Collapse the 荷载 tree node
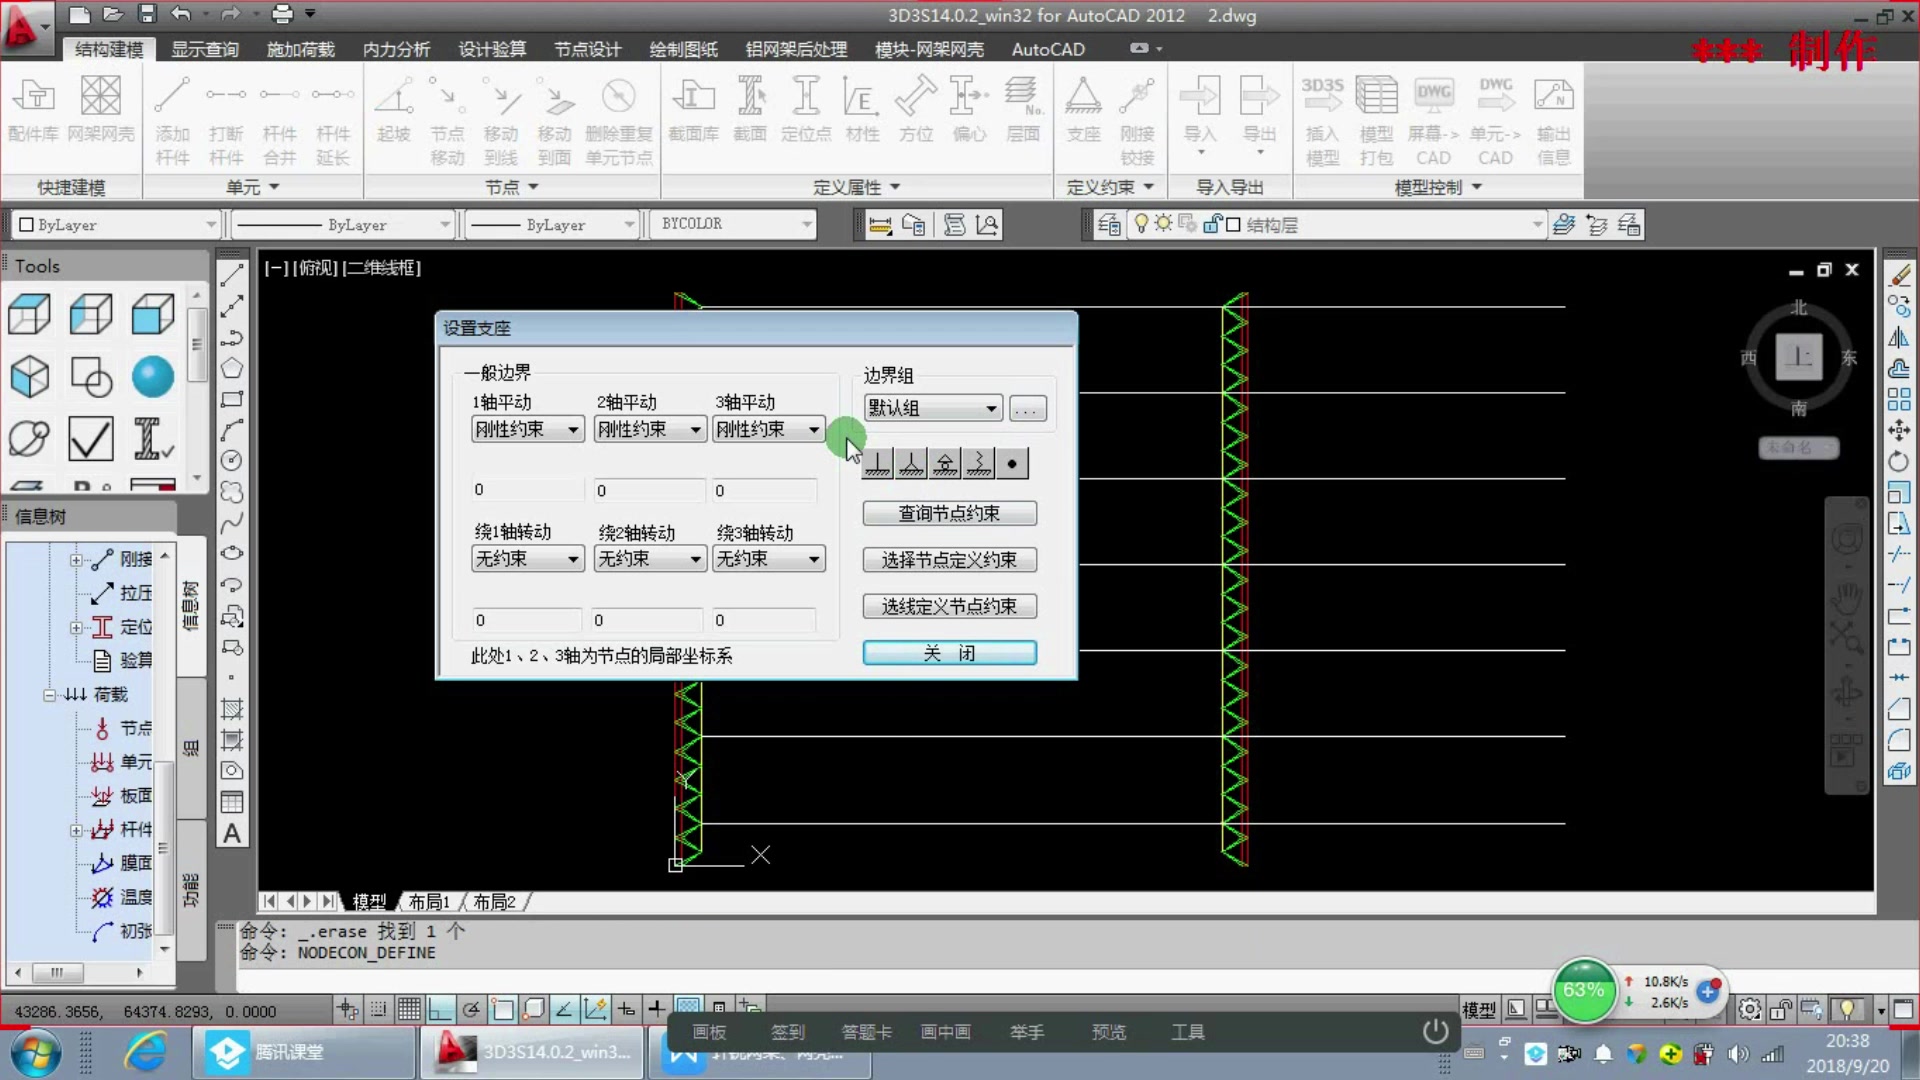The image size is (1920, 1080). click(x=49, y=695)
